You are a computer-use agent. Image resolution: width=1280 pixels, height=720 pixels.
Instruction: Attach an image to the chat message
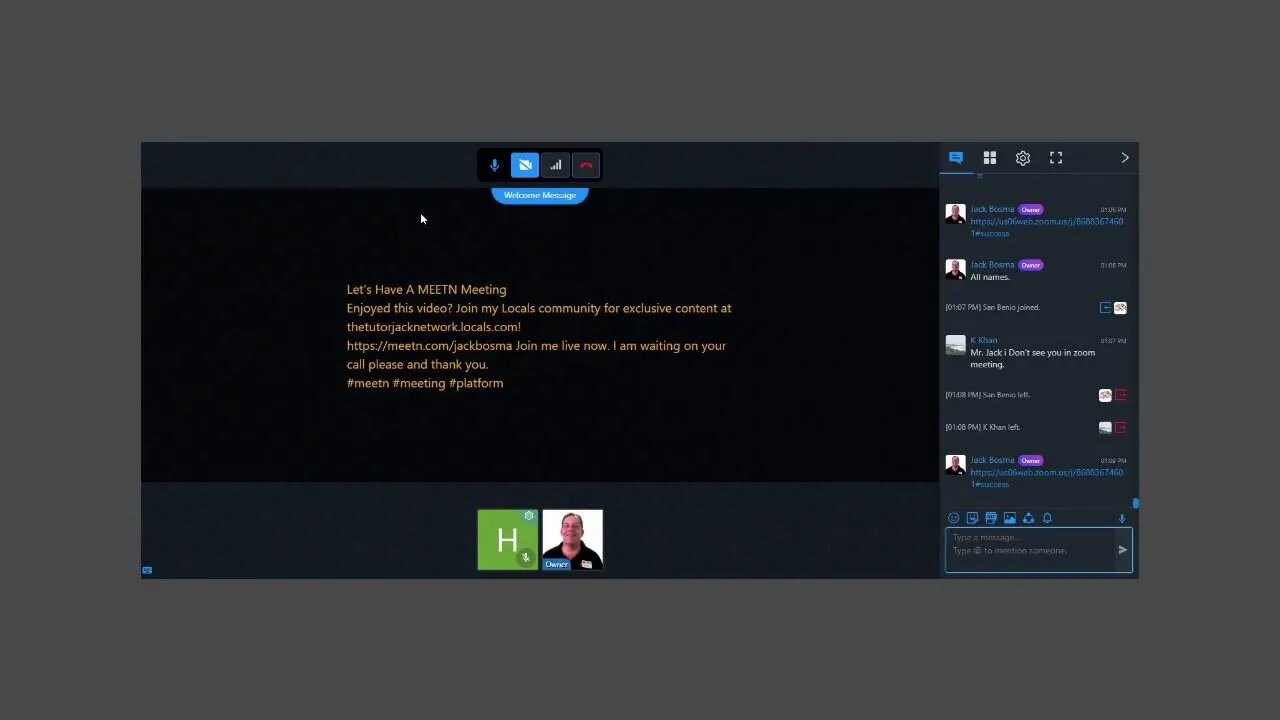(x=1010, y=518)
